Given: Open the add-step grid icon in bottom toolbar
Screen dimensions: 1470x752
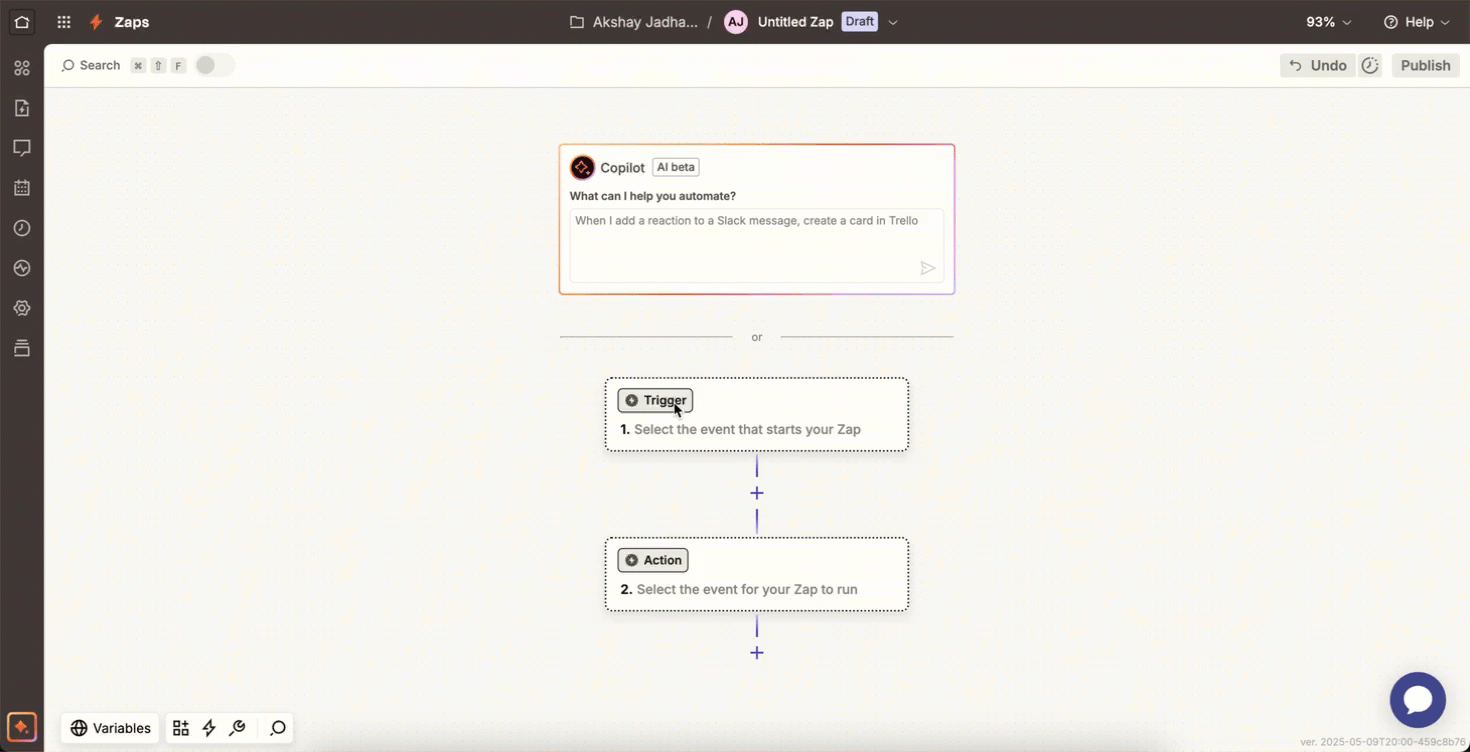Looking at the screenshot, I should [181, 728].
